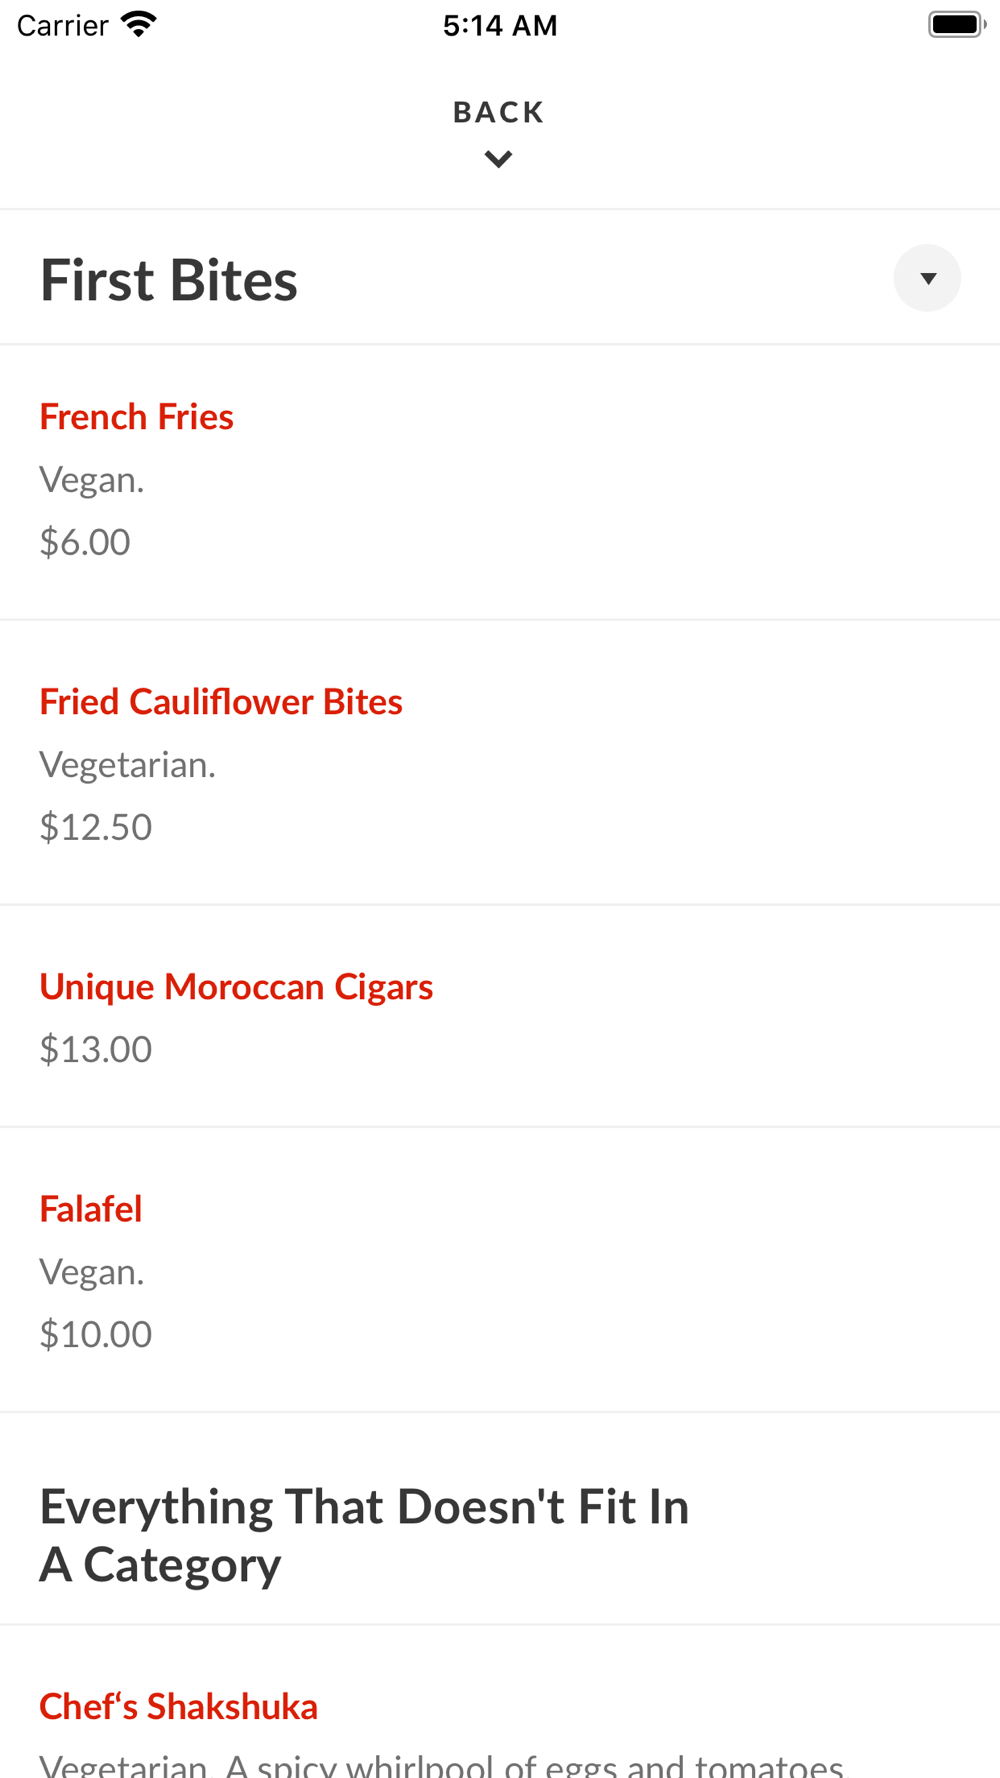Open the Chef's Shakshuka item
Screen dimensions: 1000x1778
tap(179, 1707)
